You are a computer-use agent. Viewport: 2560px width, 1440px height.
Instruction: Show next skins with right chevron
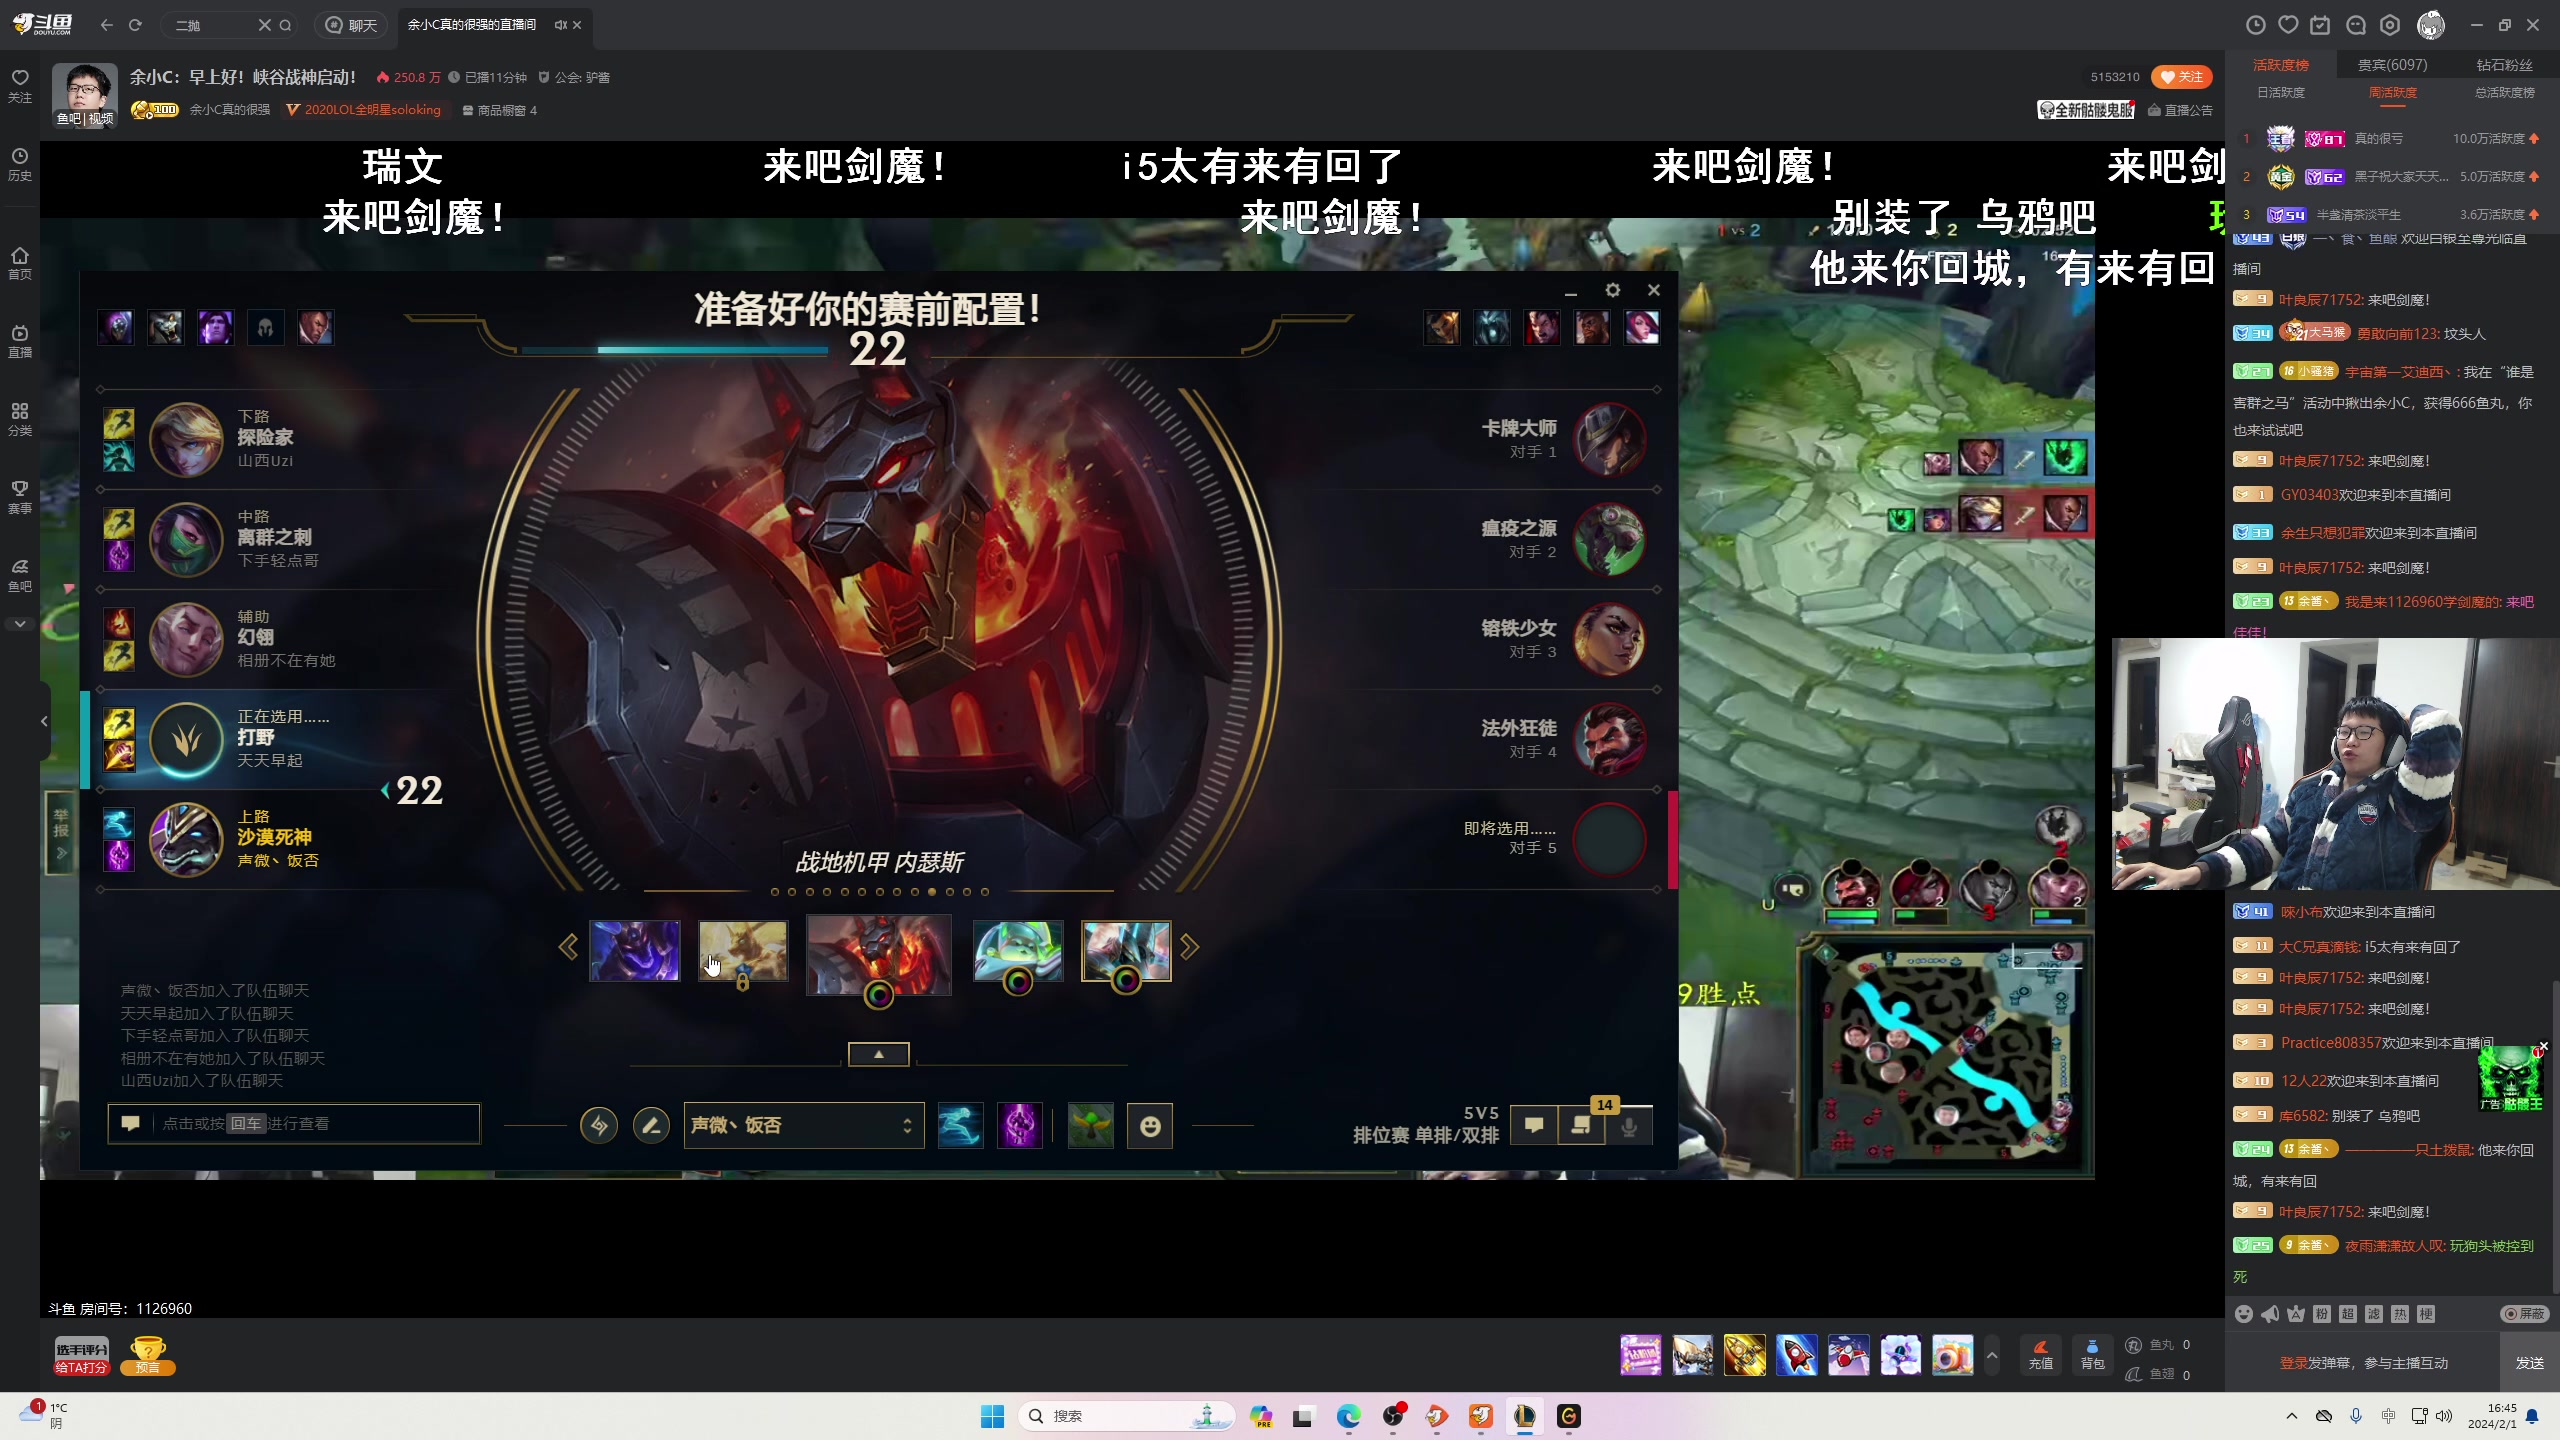pos(1189,947)
